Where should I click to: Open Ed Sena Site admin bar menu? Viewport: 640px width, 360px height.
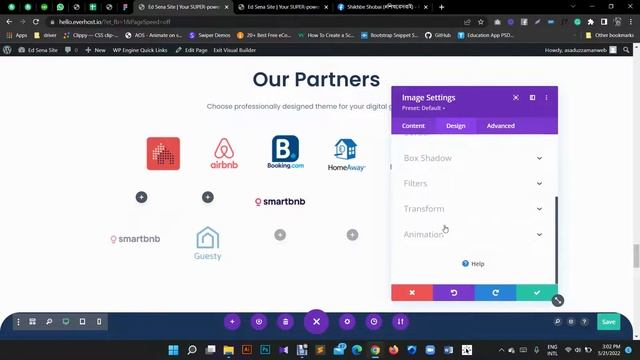38,50
